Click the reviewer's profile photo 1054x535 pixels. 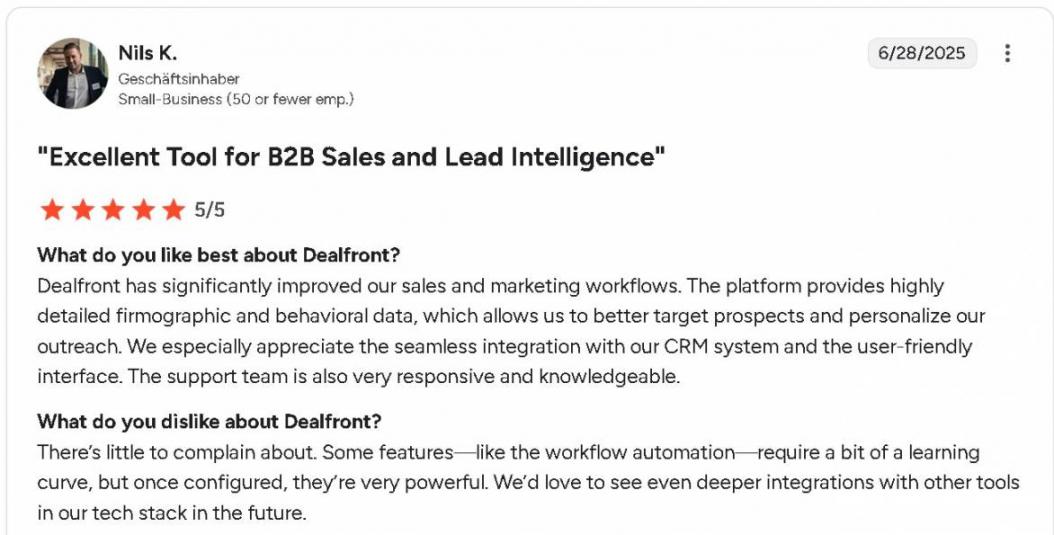tap(72, 74)
